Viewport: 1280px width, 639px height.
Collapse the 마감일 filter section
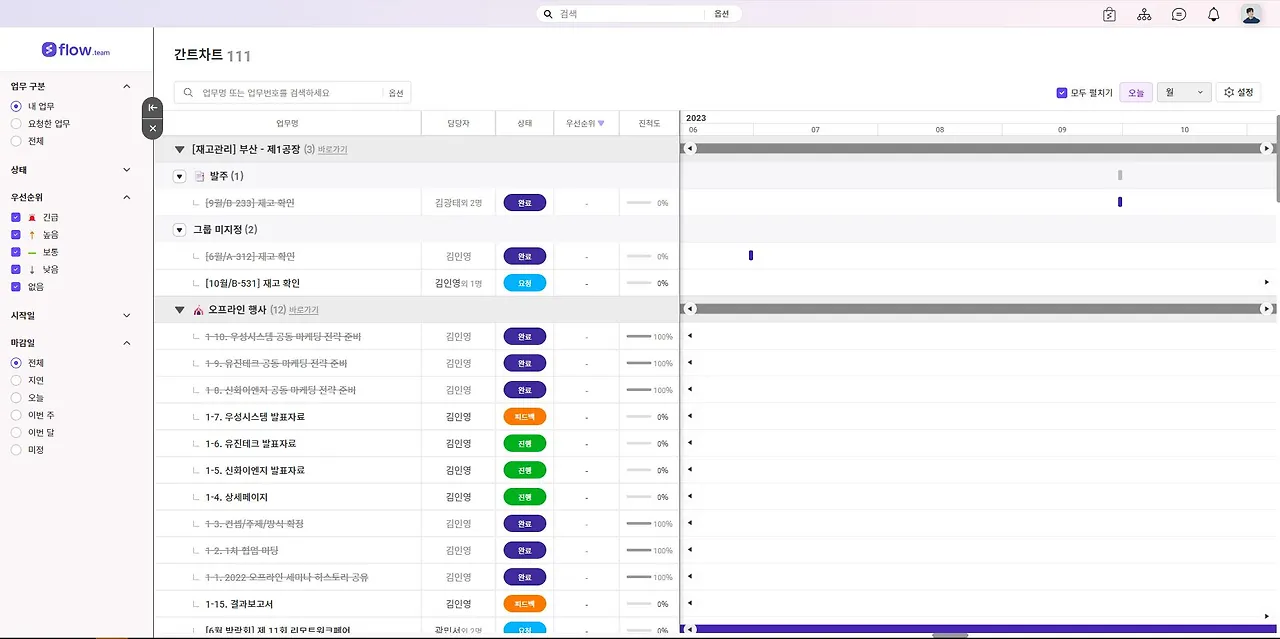(x=127, y=343)
